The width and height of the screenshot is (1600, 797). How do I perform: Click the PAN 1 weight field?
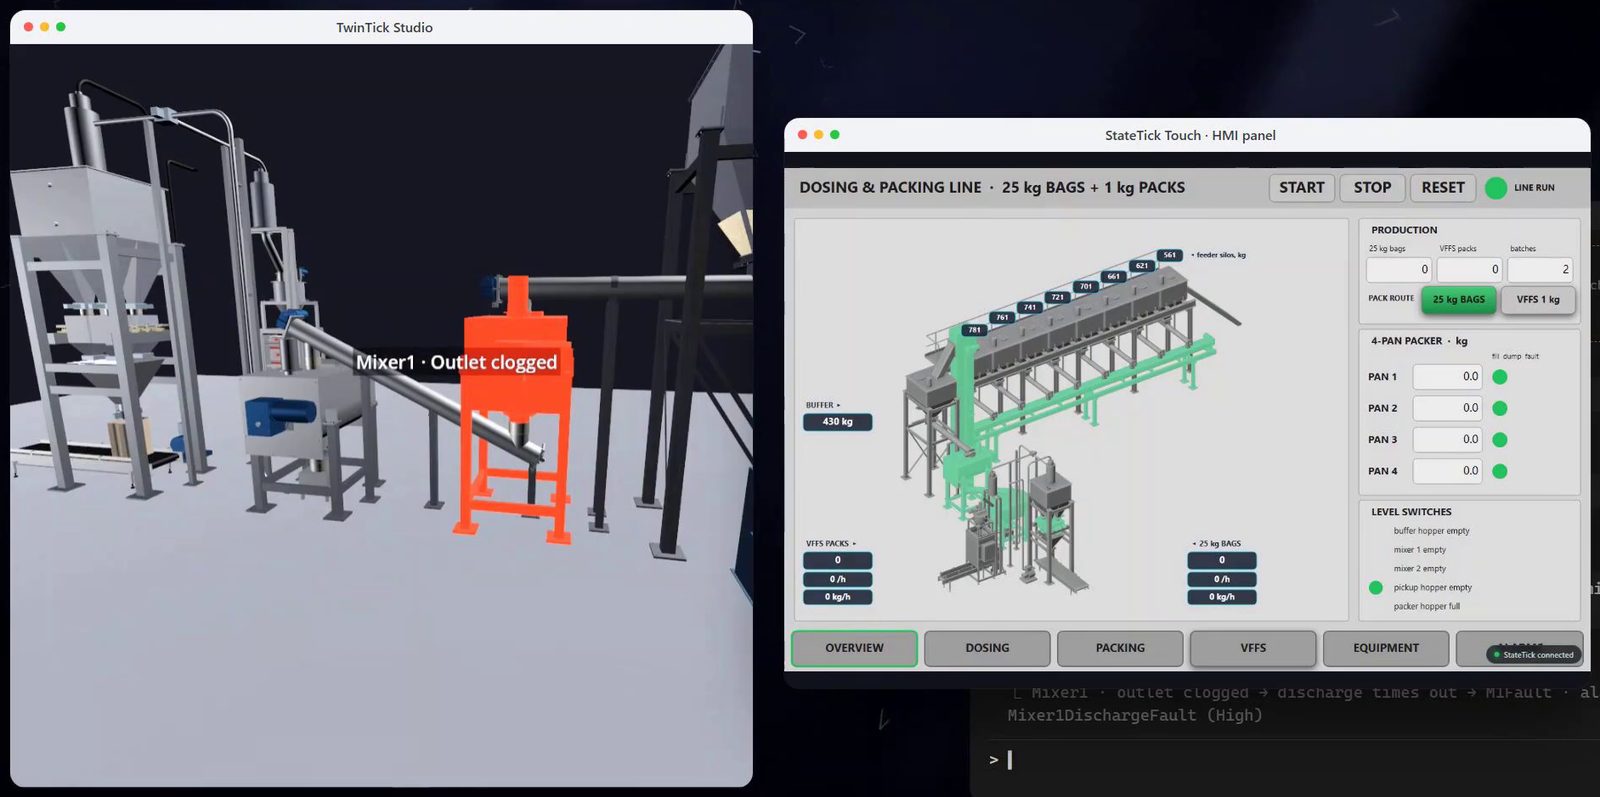point(1447,377)
